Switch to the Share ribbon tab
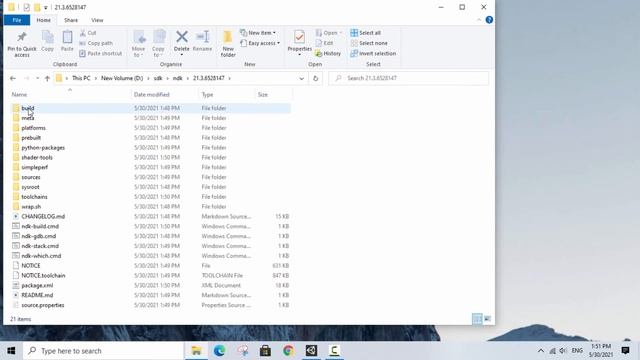 (x=71, y=20)
